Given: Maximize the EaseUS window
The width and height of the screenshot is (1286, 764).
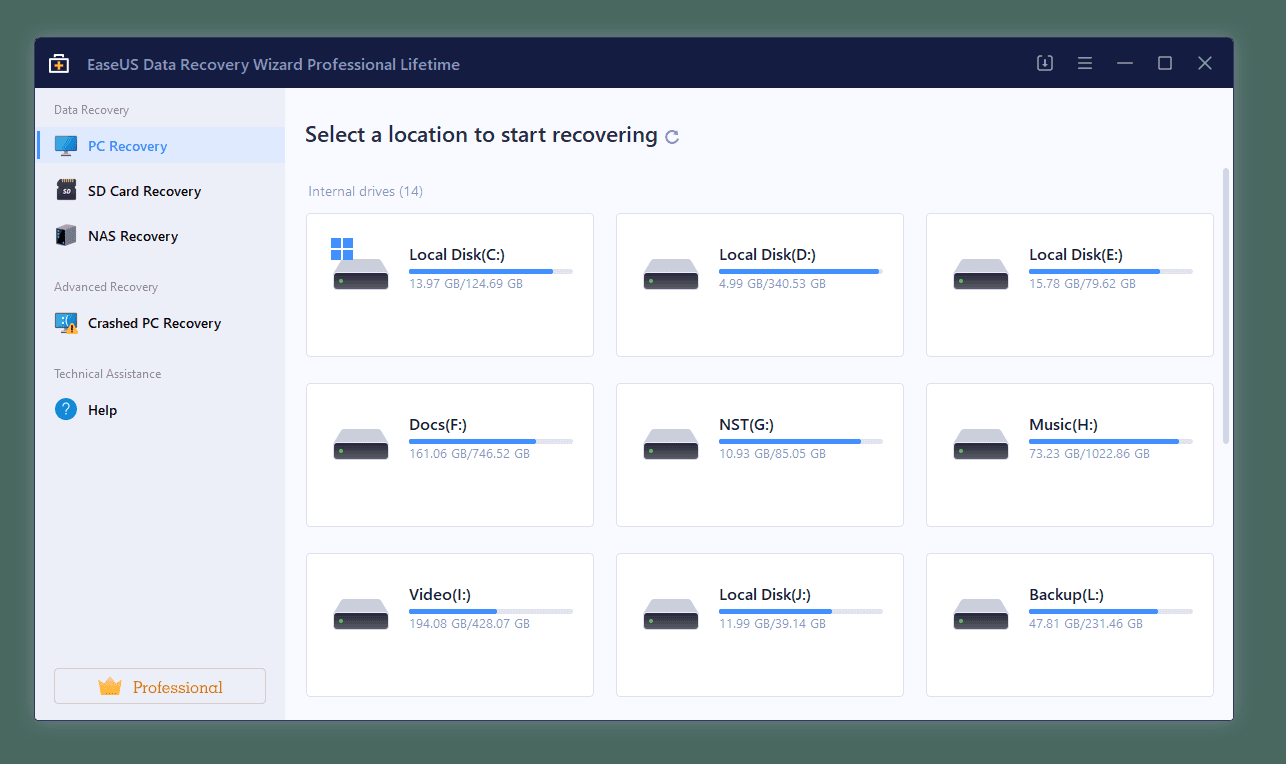Looking at the screenshot, I should [1165, 63].
